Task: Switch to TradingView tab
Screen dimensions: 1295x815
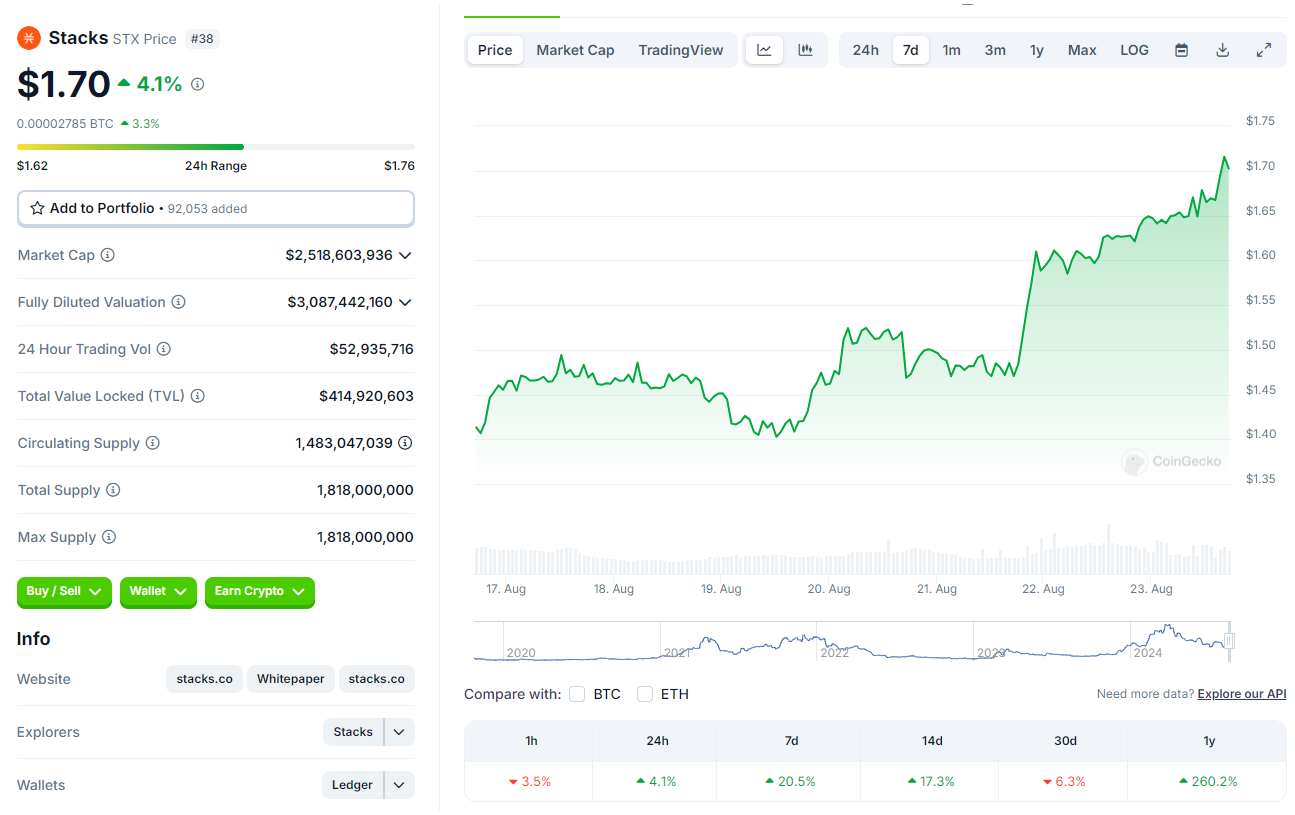Action: (x=680, y=50)
